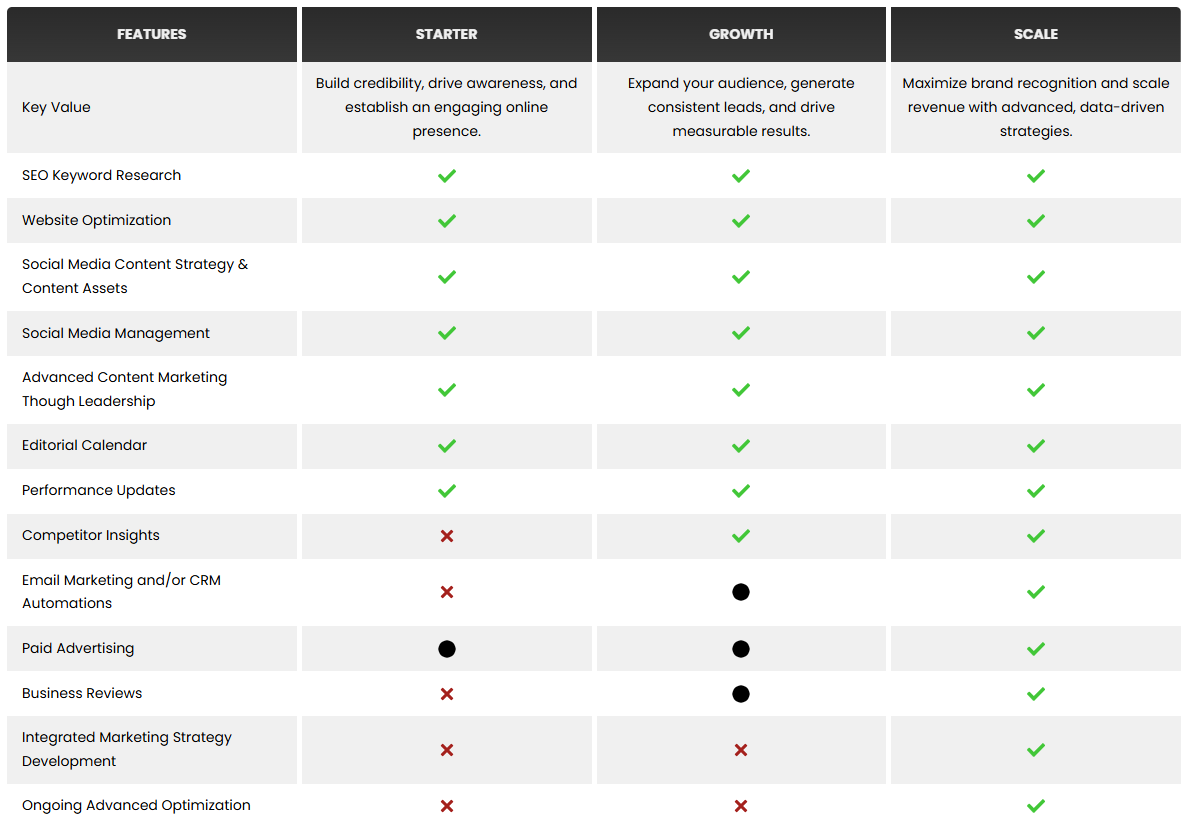Click the Performance Updates feature label

pos(99,490)
